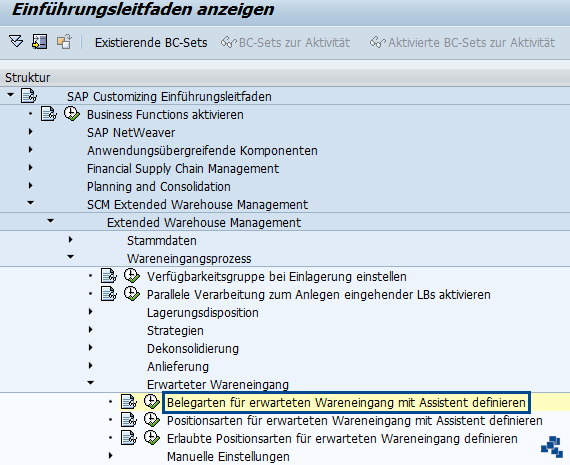Viewport: 570px width, 465px height.
Task: Open documentation icon for Belegarten für erwarteten Wareneingang
Action: [x=129, y=402]
